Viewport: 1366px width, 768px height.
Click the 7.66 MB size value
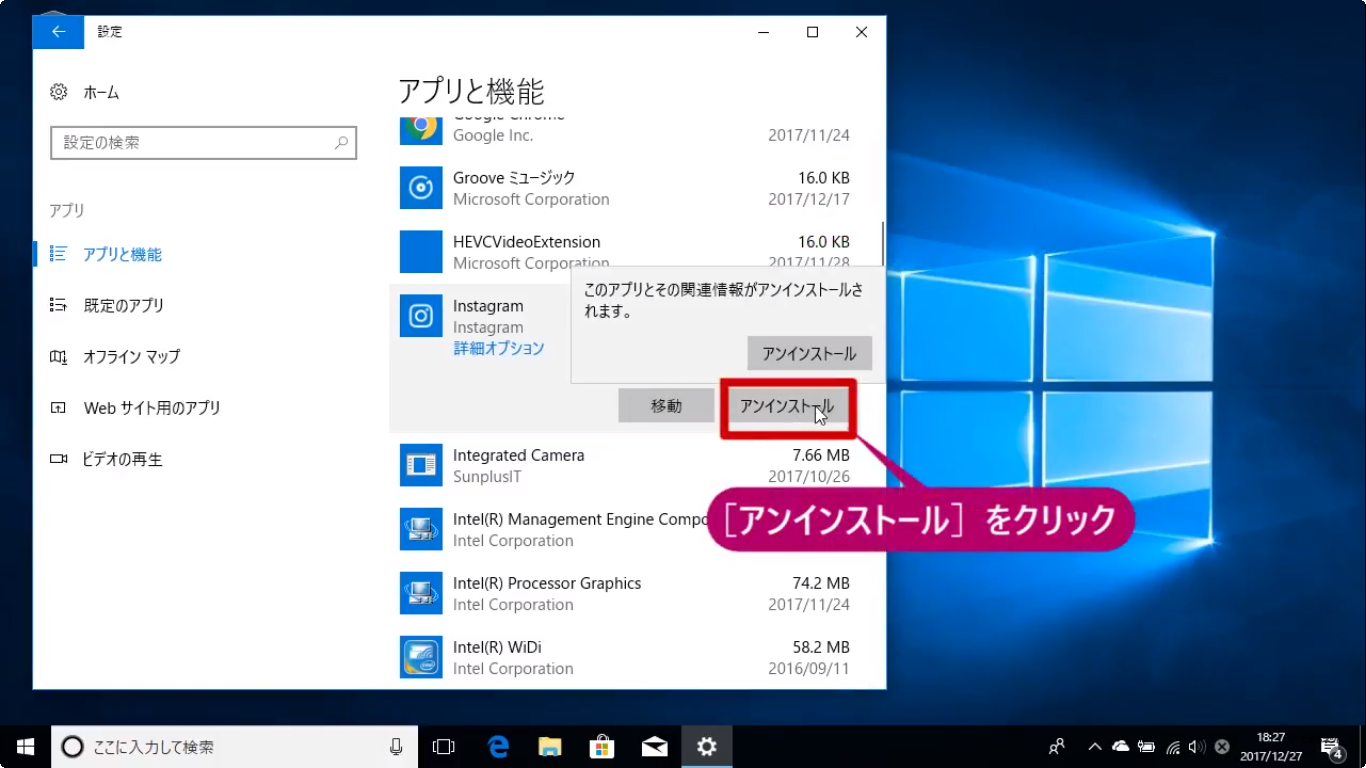point(820,455)
